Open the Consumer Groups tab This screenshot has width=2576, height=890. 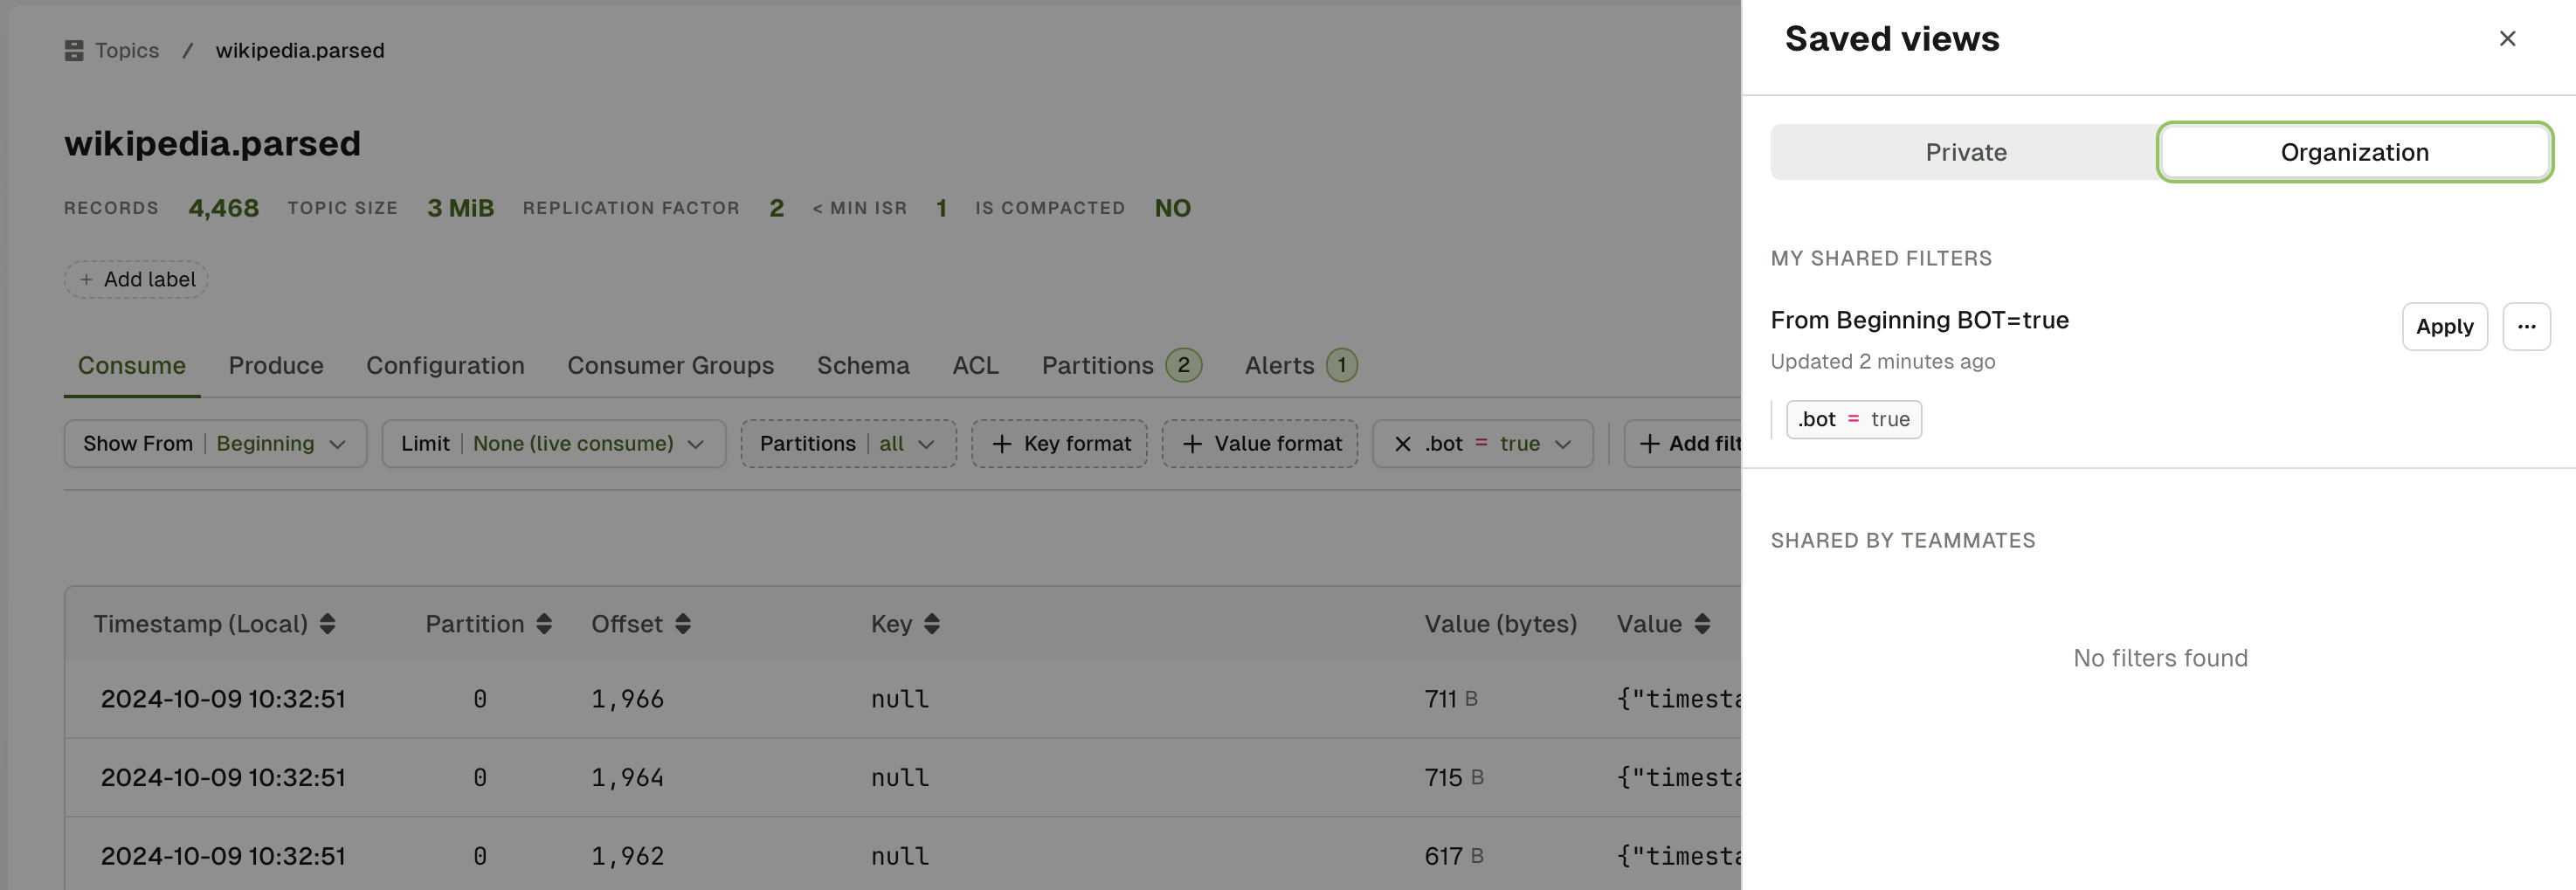[670, 365]
